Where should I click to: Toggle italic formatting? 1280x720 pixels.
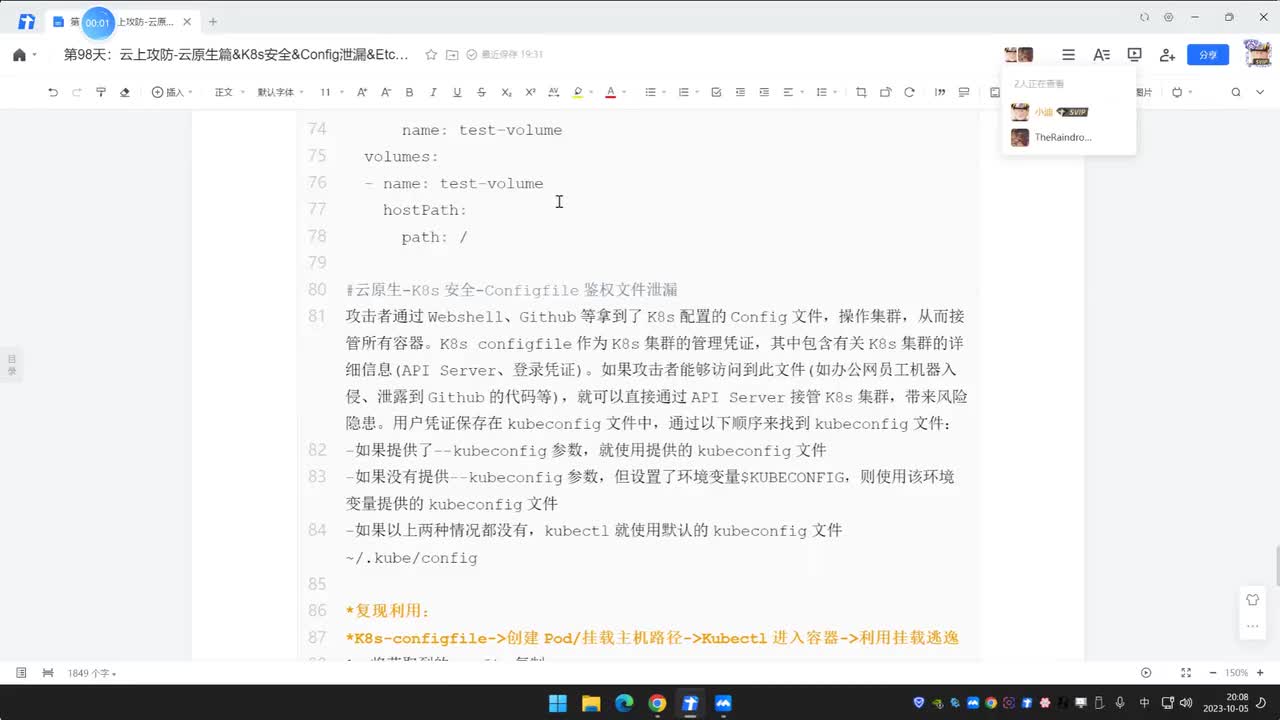[433, 92]
